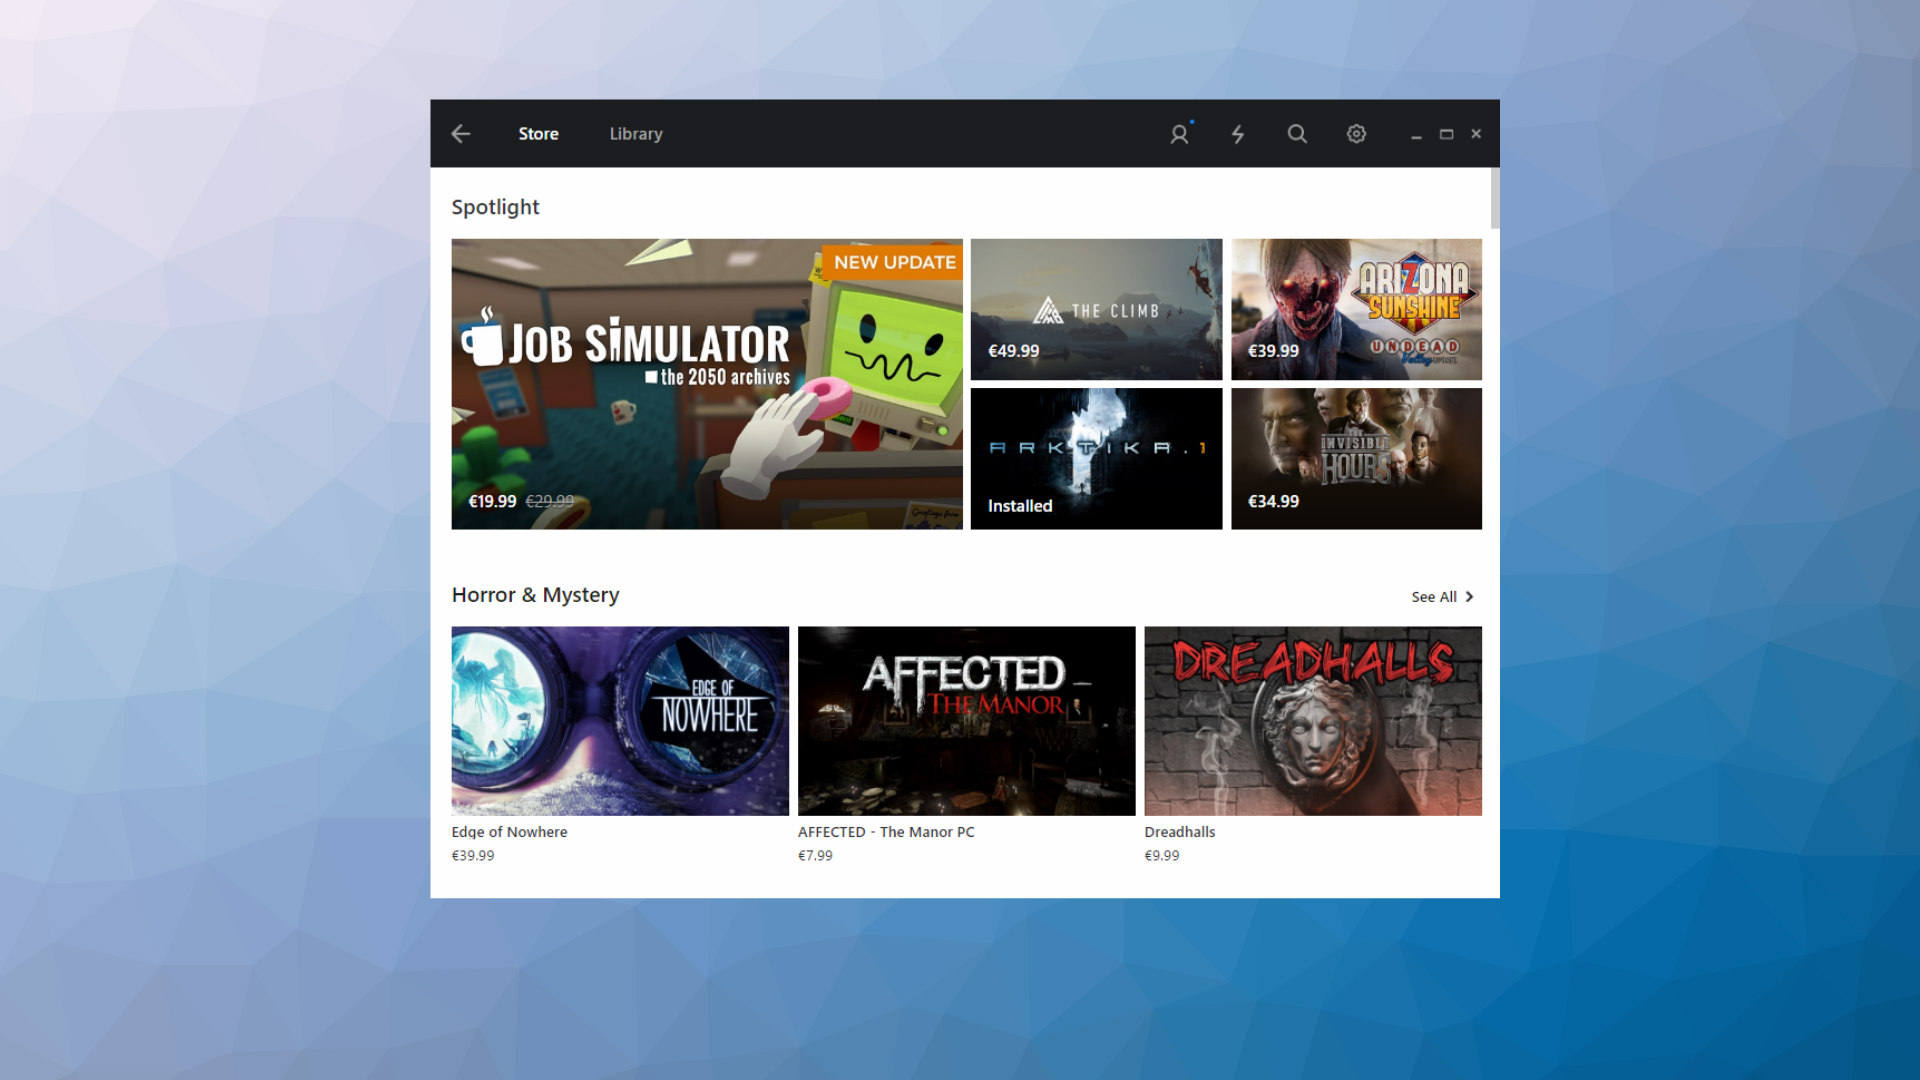Image resolution: width=1920 pixels, height=1080 pixels.
Task: Maximize the Oculus window
Action: tap(1446, 134)
